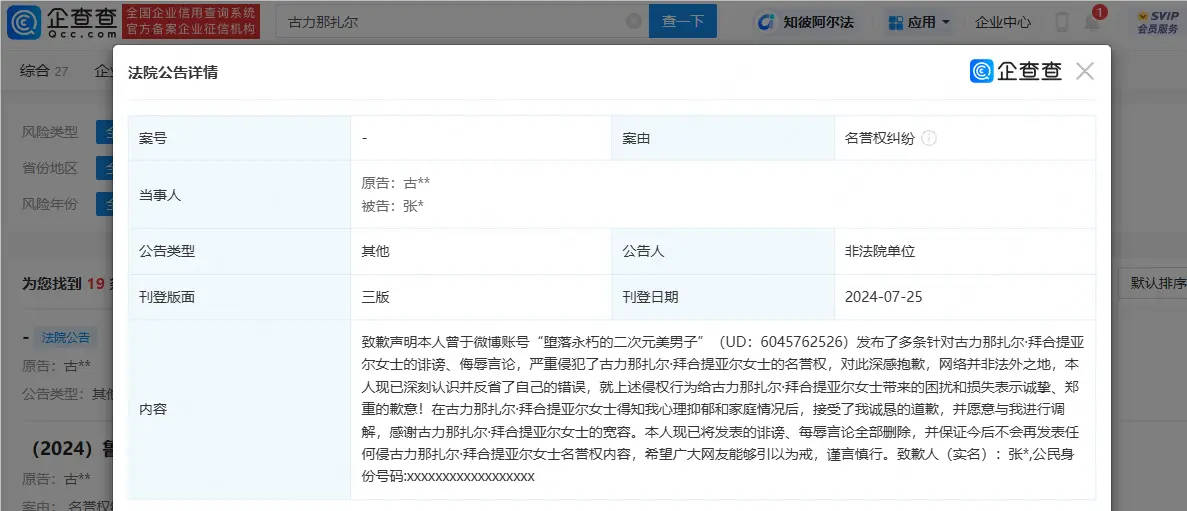The height and width of the screenshot is (511, 1187).
Task: Click the 案号 header cell
Action: tap(239, 138)
